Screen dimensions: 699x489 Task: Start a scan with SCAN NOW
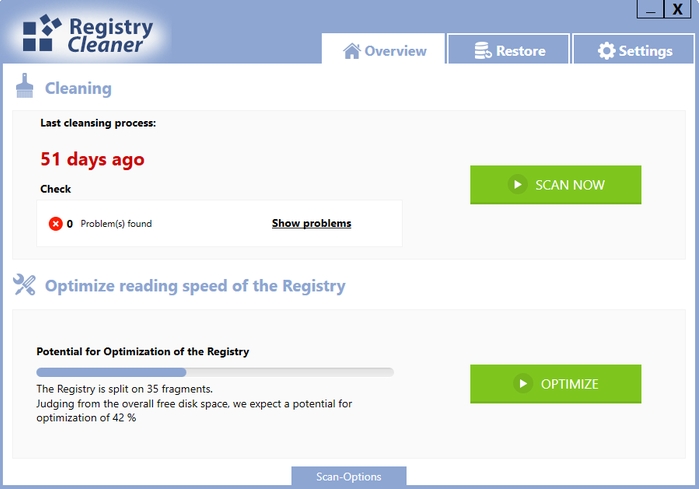(x=555, y=185)
